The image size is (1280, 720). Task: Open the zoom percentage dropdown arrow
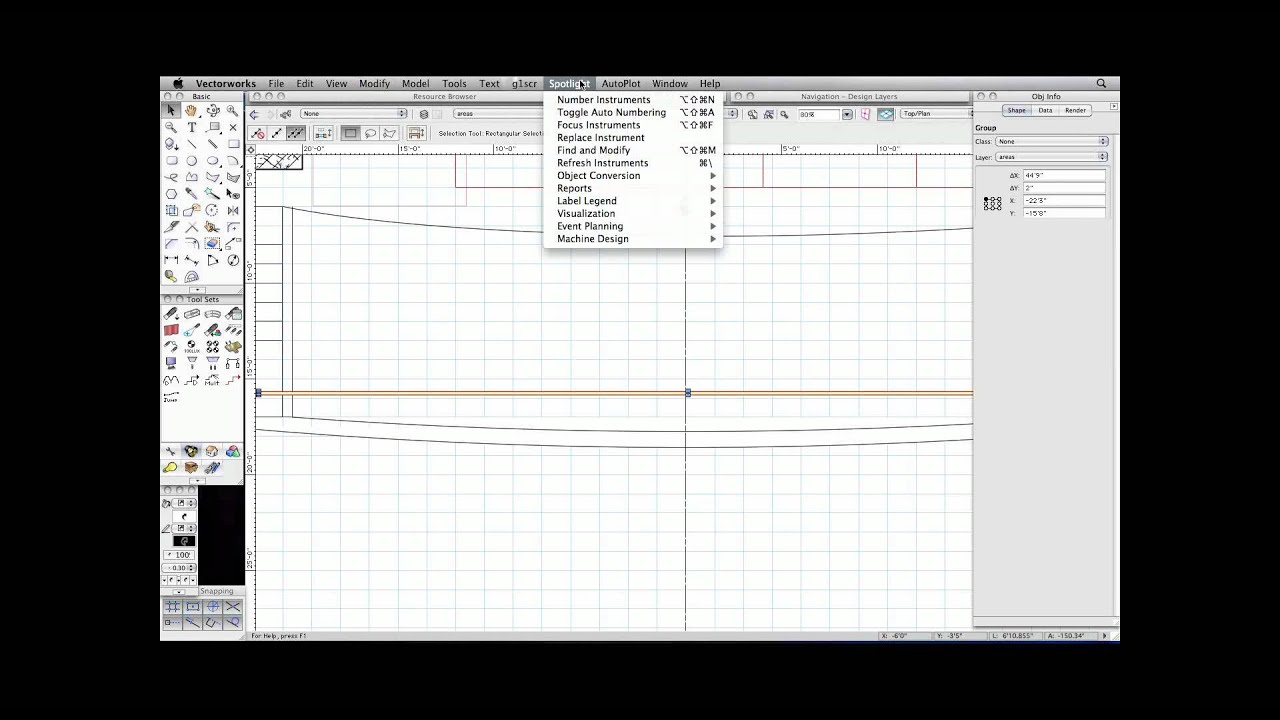847,114
